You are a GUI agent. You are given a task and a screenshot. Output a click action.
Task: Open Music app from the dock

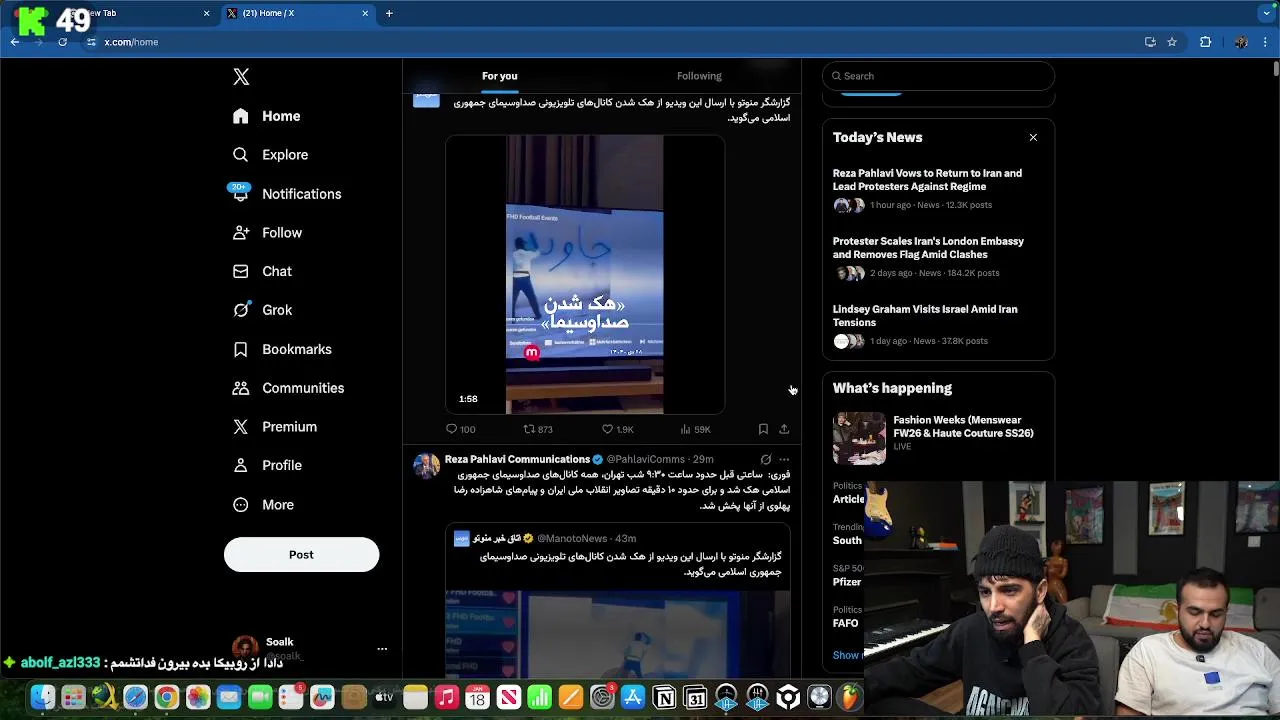click(446, 697)
